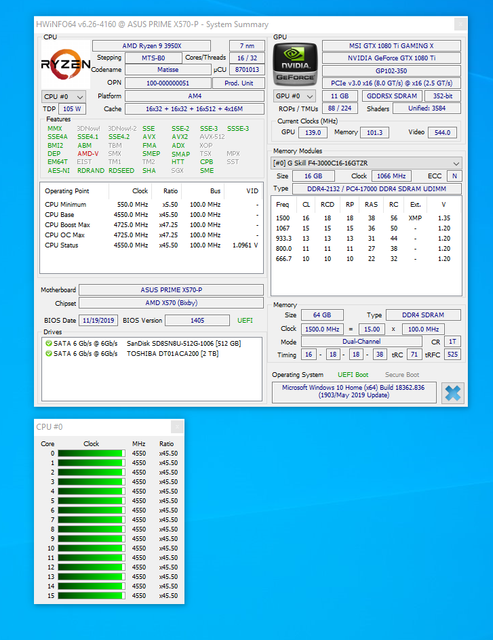Click the TDP value 105 W
493x640 pixels.
pos(72,109)
